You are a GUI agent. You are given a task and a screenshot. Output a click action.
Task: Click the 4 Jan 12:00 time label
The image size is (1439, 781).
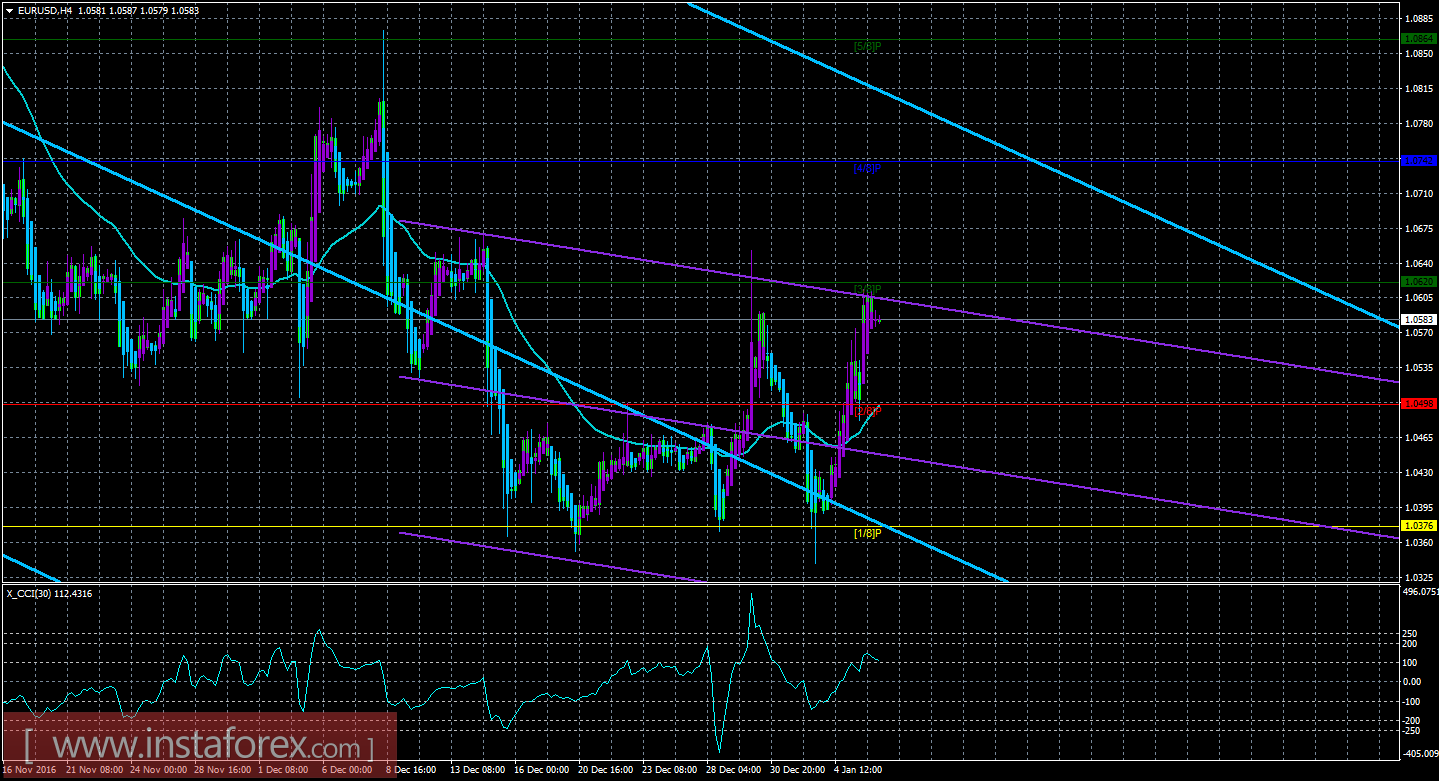coord(856,771)
